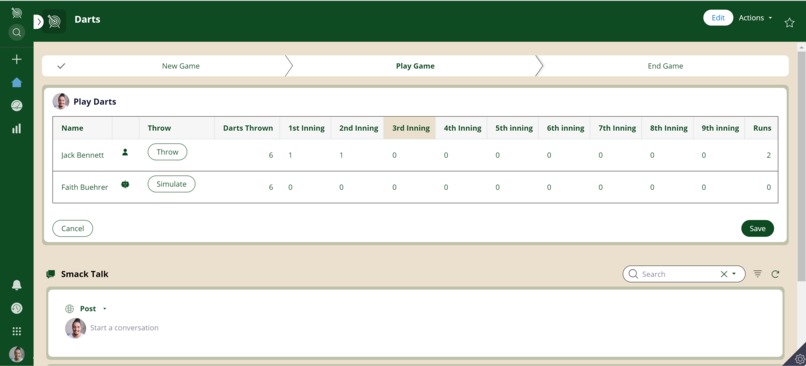The height and width of the screenshot is (366, 806).
Task: Open the search icon in left sidebar
Action: click(x=16, y=32)
